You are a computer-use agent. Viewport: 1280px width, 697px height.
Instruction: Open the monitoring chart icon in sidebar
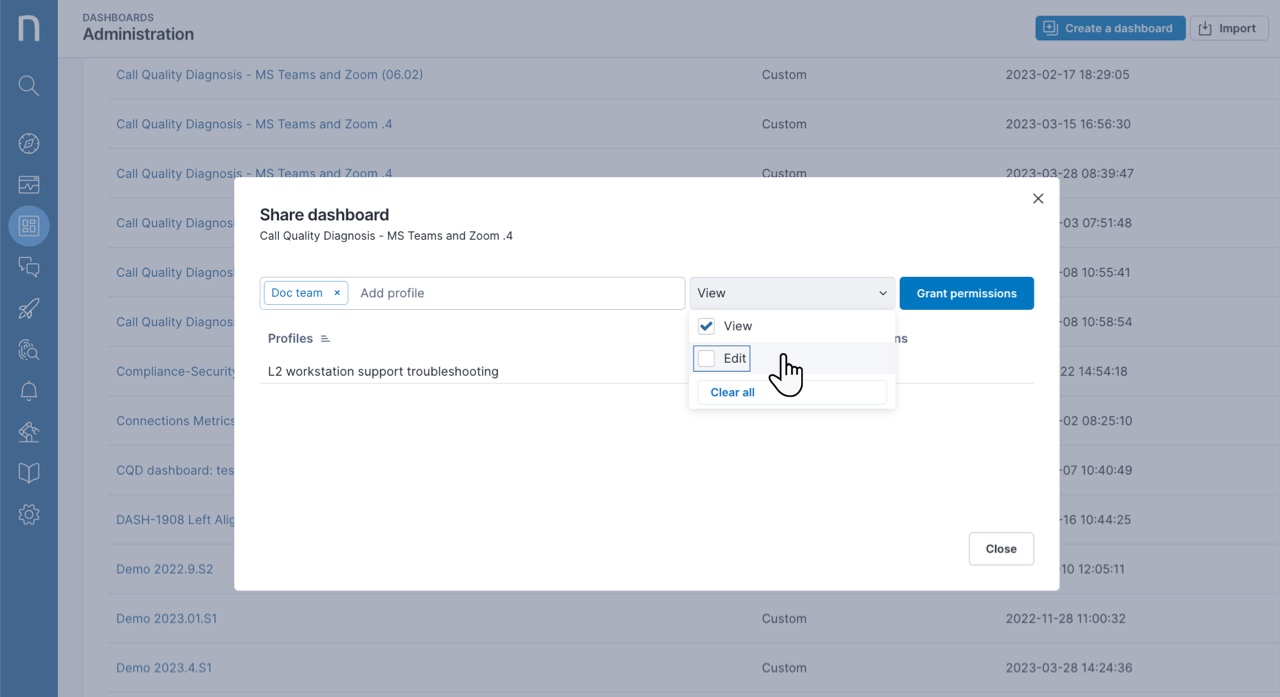(x=29, y=184)
